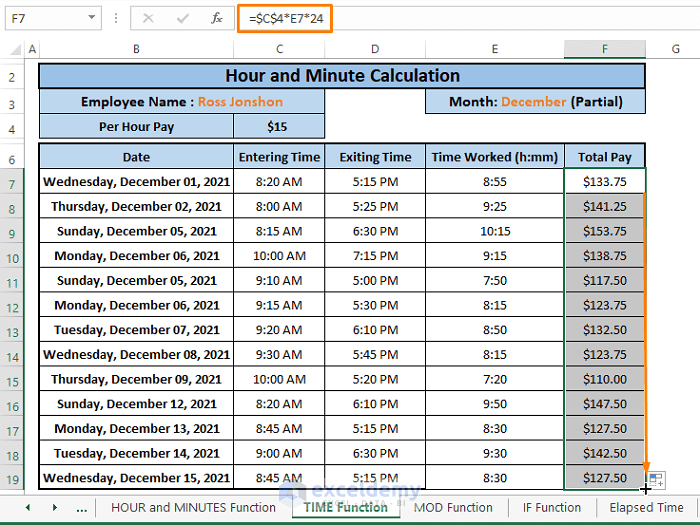Select the 7:20 time worked cell
Viewport: 700px width, 525px height.
coord(495,379)
